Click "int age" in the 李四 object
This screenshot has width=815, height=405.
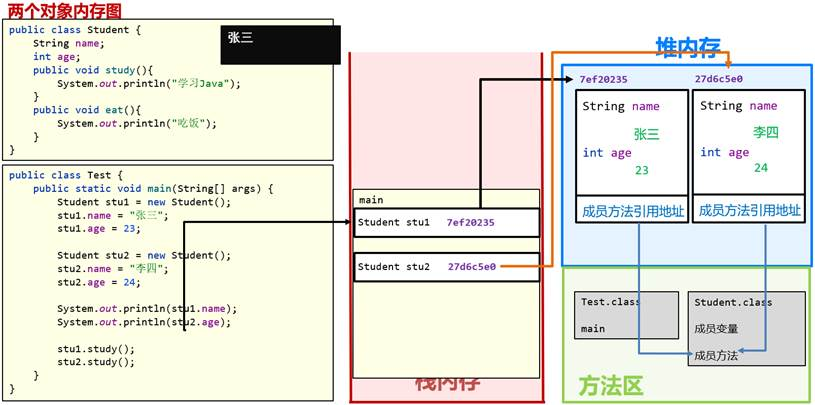point(725,152)
